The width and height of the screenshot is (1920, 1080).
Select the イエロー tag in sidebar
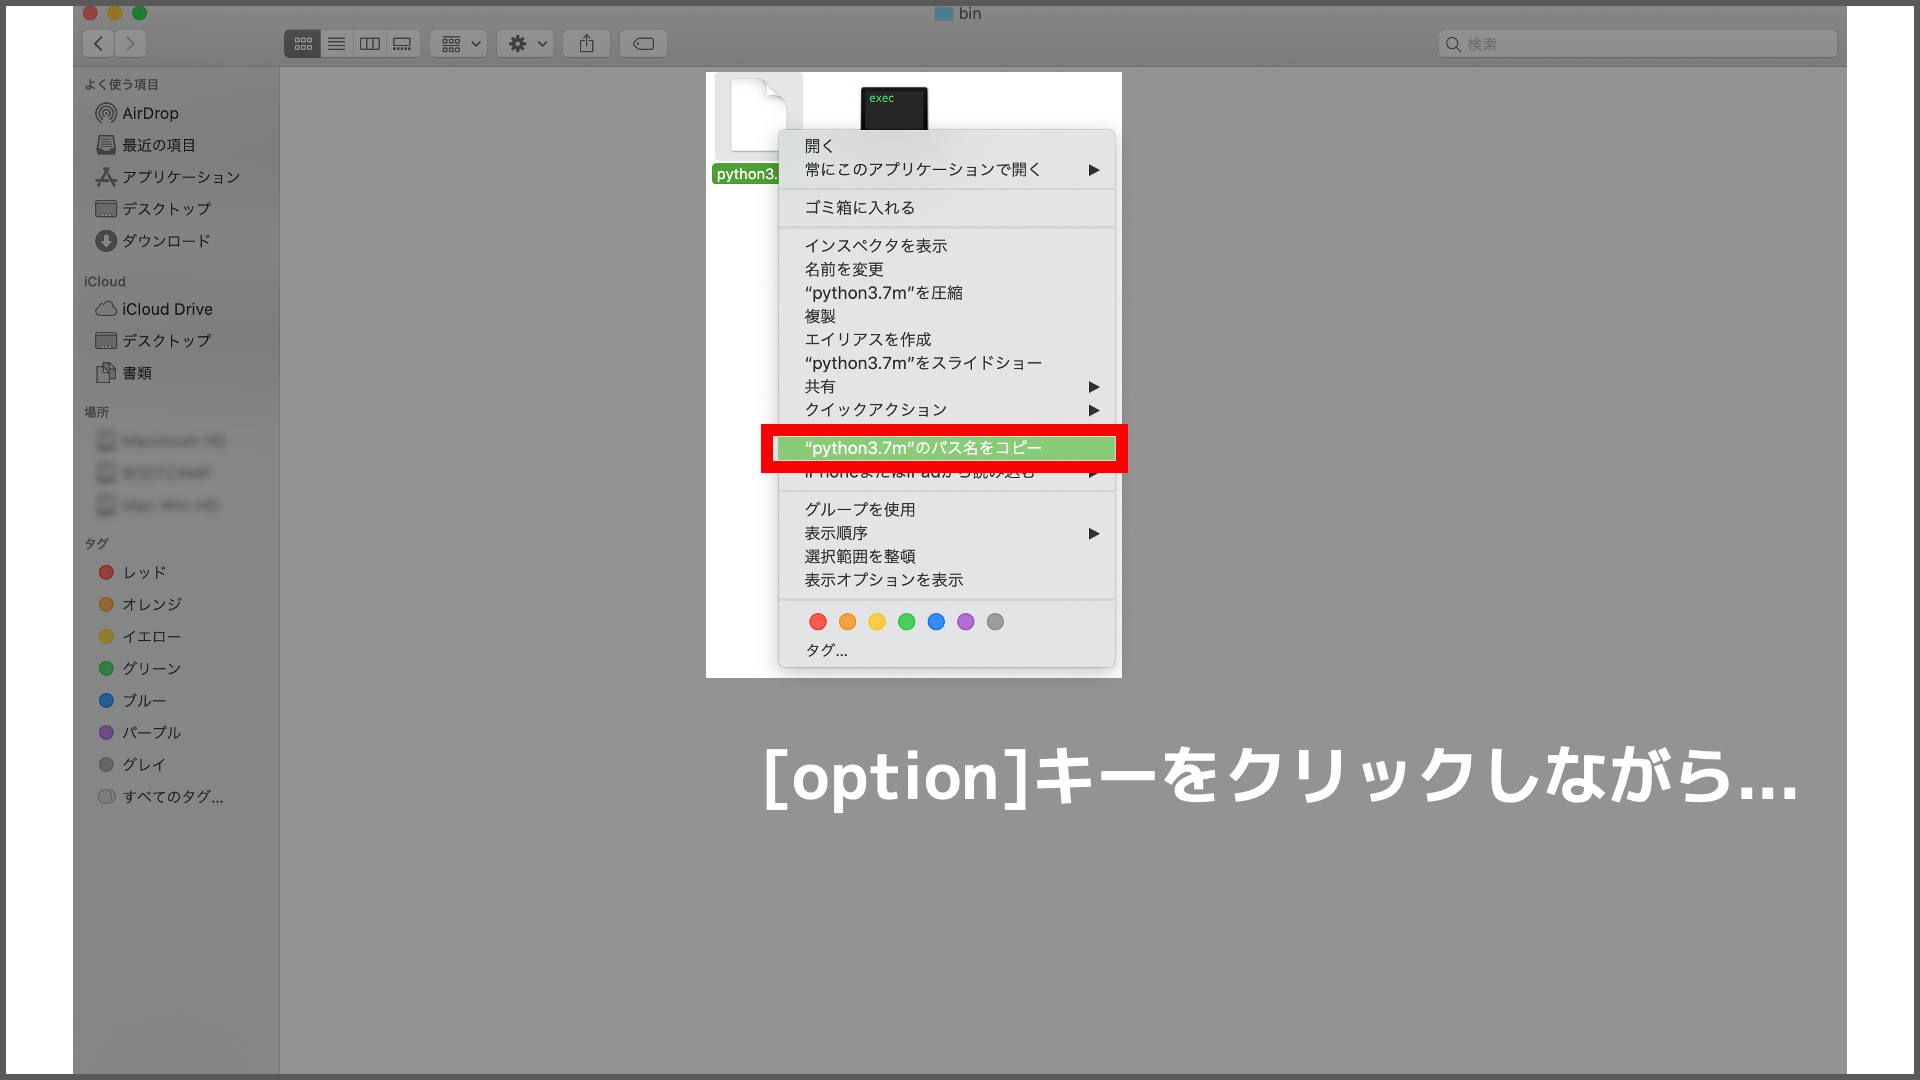coord(140,636)
